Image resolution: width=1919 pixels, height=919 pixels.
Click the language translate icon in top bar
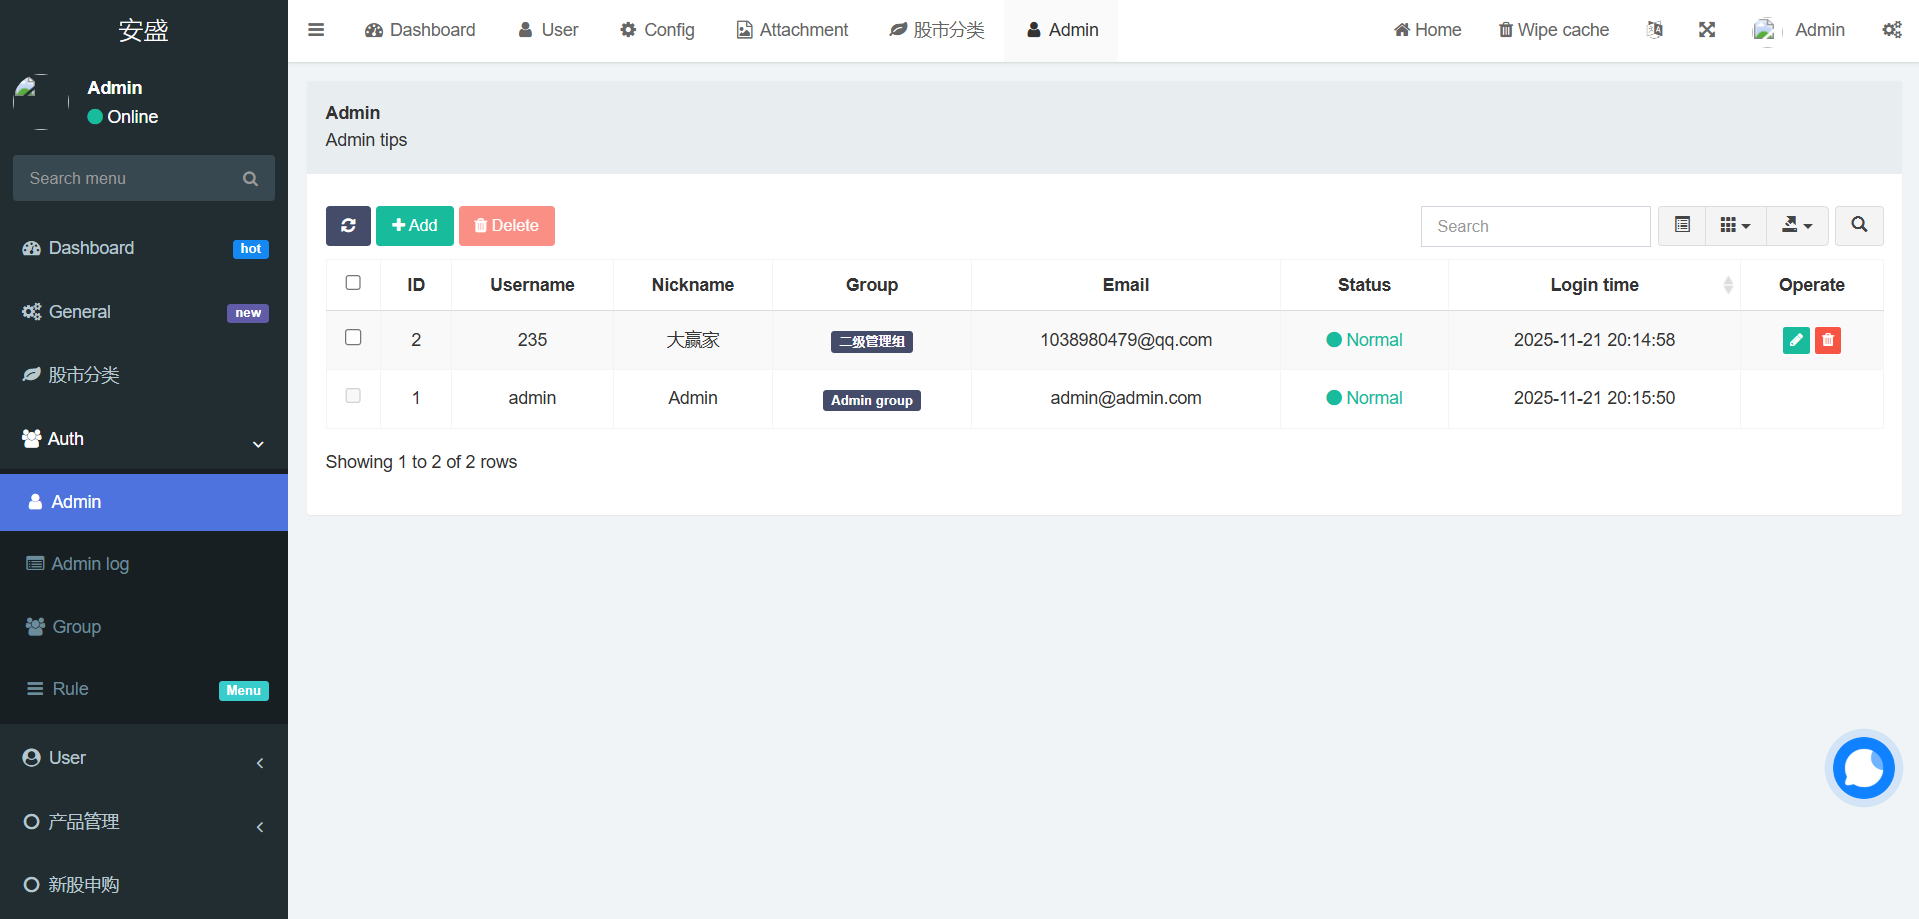tap(1655, 30)
